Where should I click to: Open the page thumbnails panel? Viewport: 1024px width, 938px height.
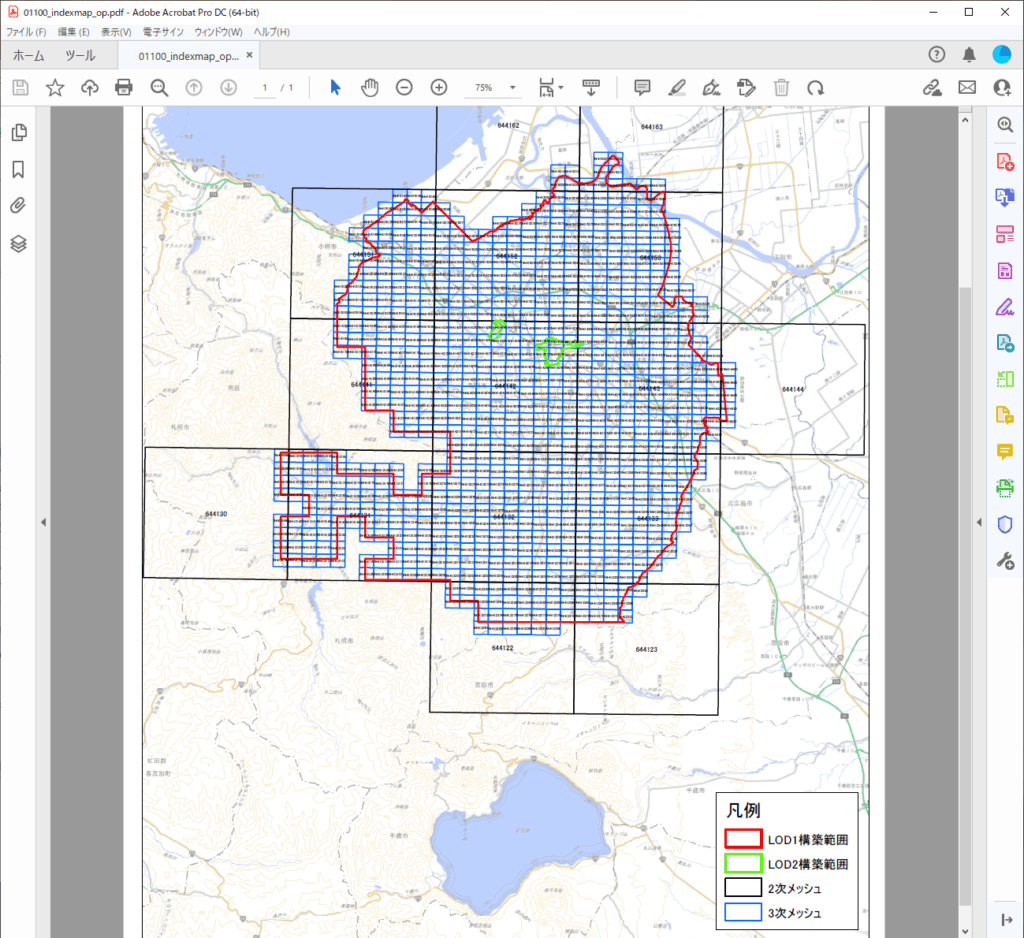[x=18, y=132]
